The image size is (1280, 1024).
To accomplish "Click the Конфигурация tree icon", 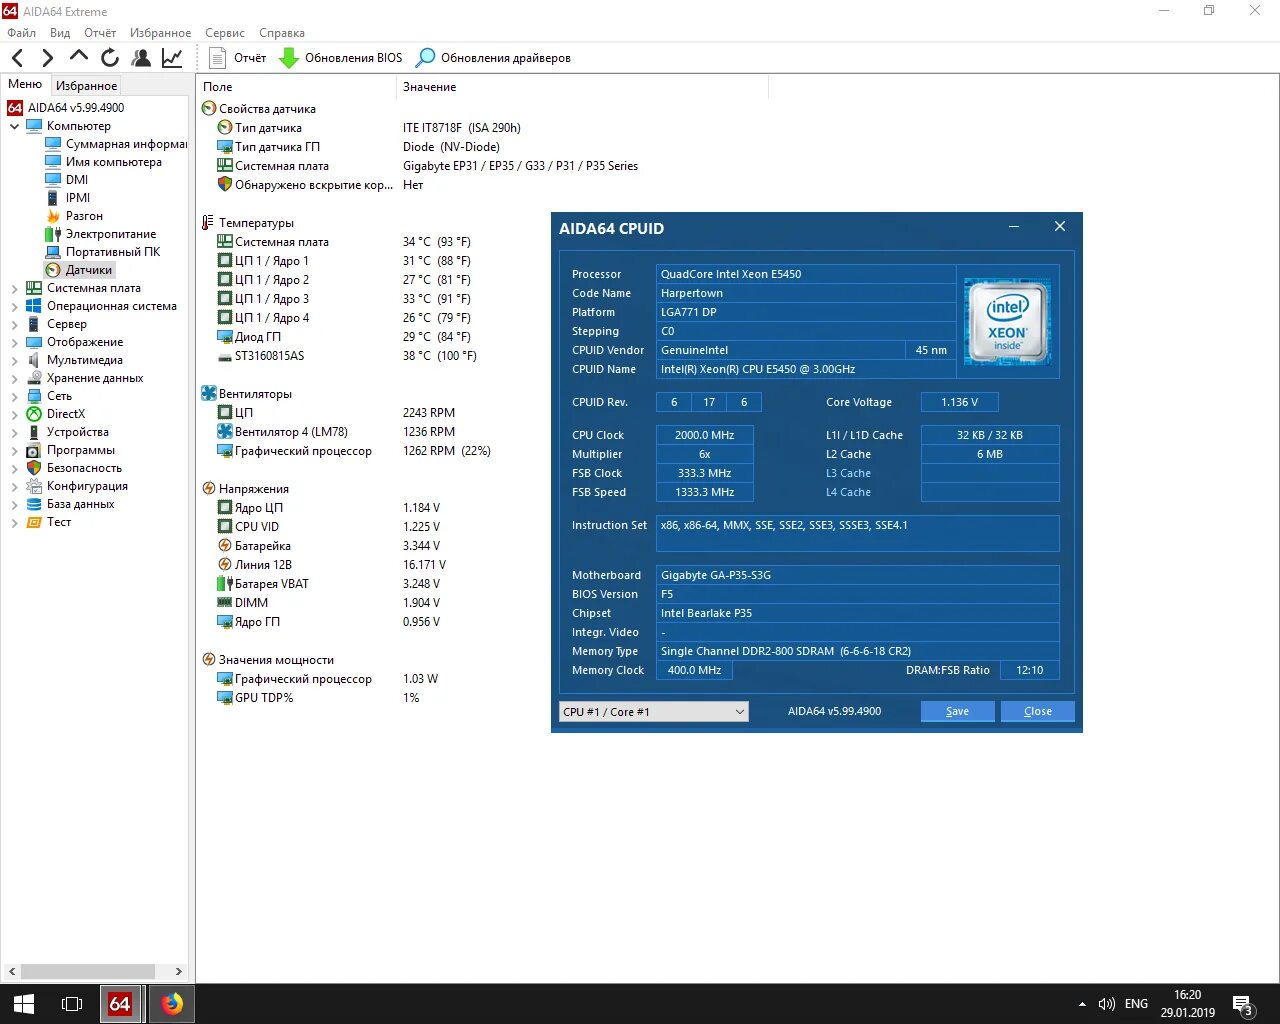I will 34,486.
